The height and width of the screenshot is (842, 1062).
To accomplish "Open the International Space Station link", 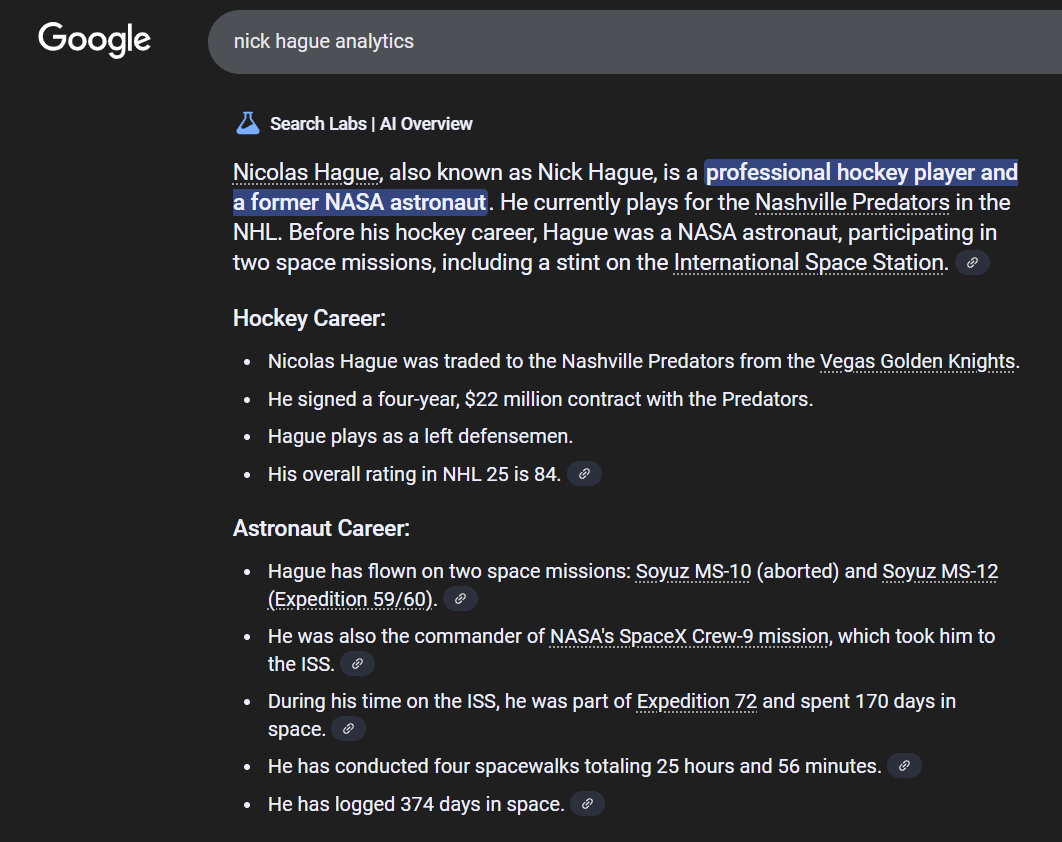I will (x=809, y=263).
